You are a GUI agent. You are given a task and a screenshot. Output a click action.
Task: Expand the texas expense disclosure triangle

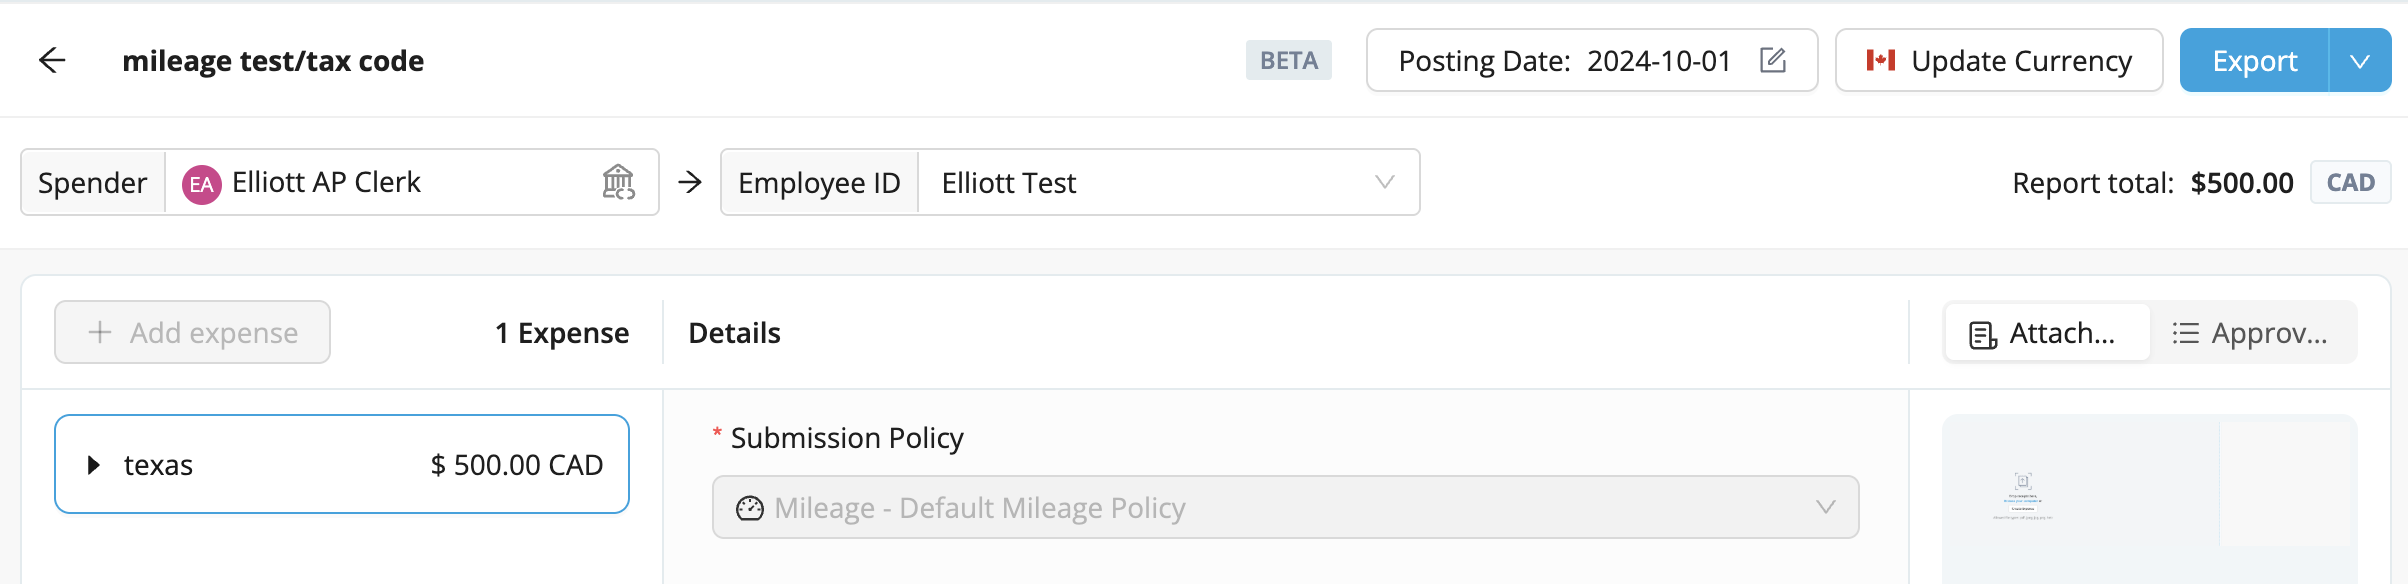click(x=94, y=465)
